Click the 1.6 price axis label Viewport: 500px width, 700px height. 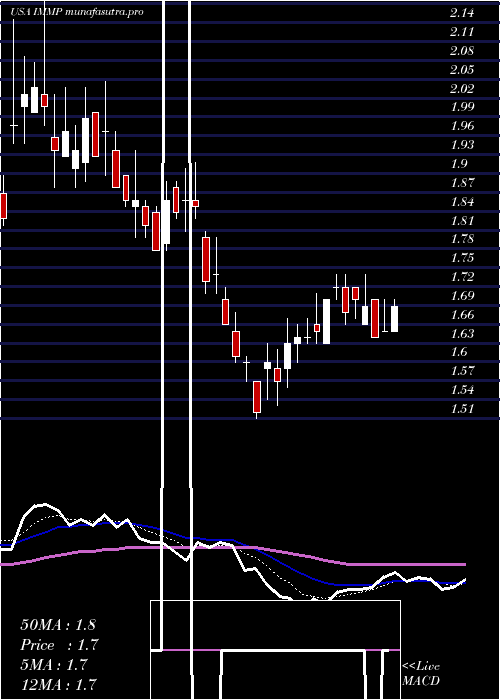click(x=458, y=352)
